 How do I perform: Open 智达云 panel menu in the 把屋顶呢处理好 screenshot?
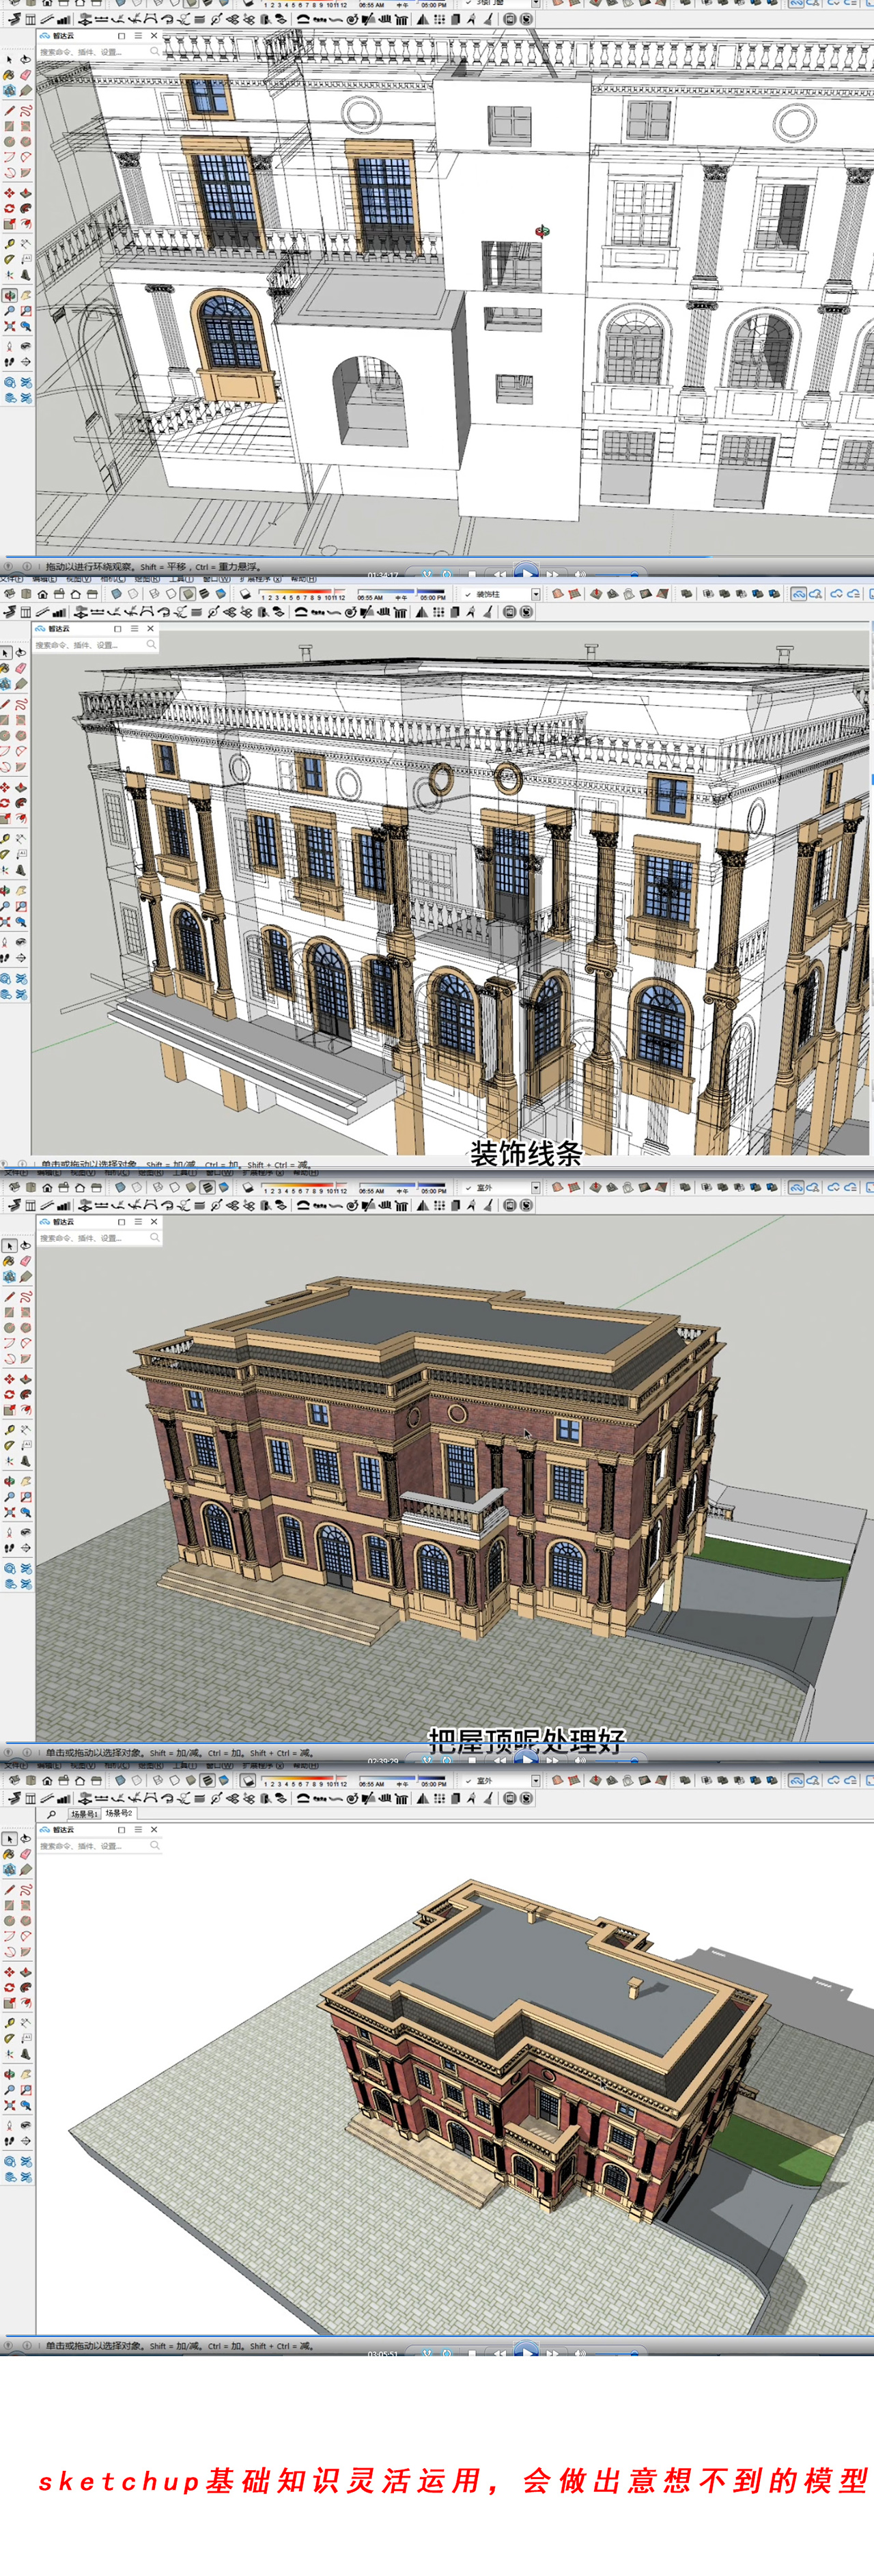(138, 1222)
